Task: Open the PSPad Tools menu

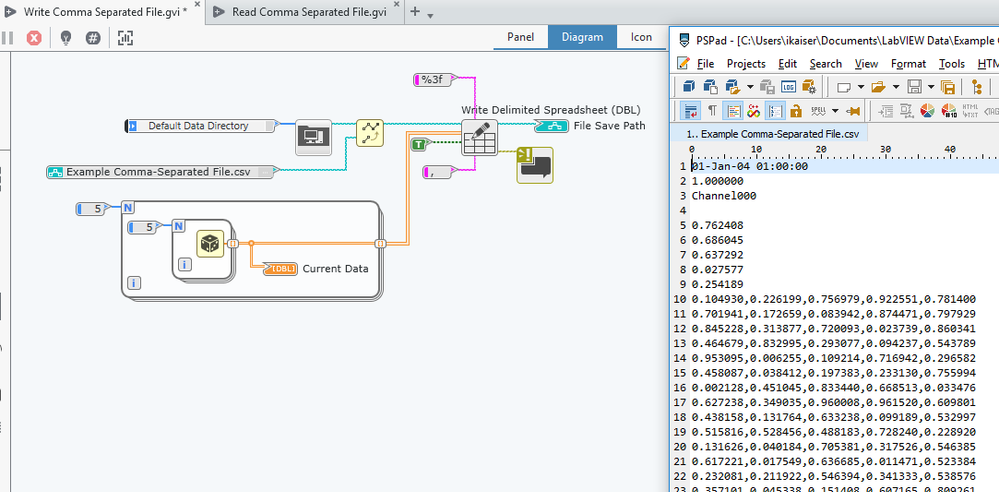Action: pos(952,64)
